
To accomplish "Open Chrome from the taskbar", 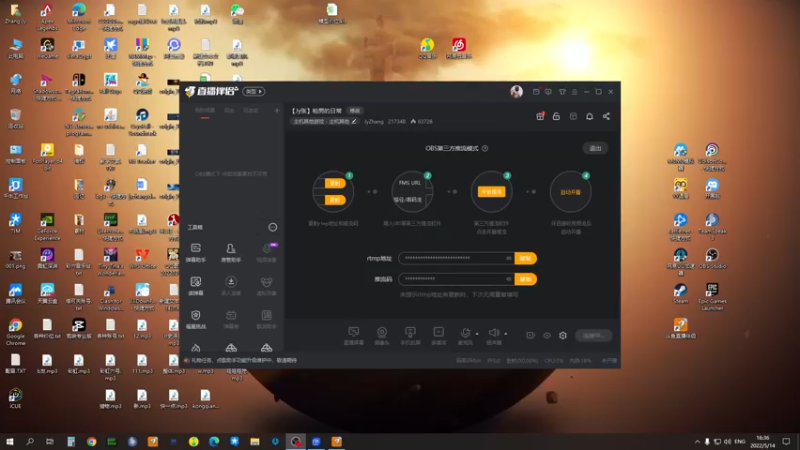I will (x=91, y=441).
